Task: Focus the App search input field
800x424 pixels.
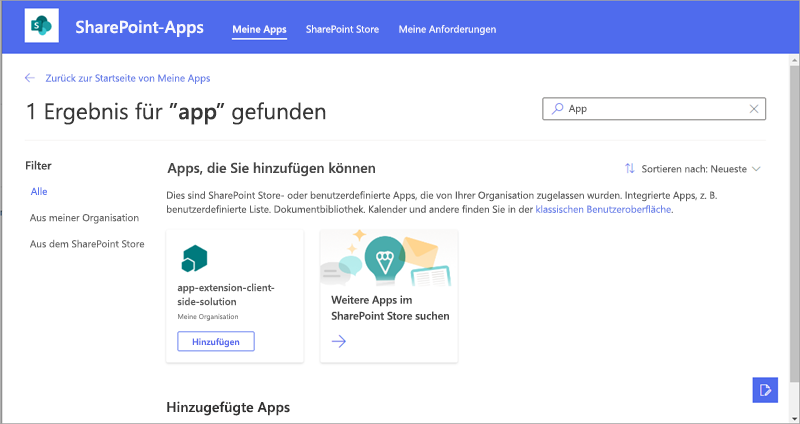Action: (x=654, y=109)
